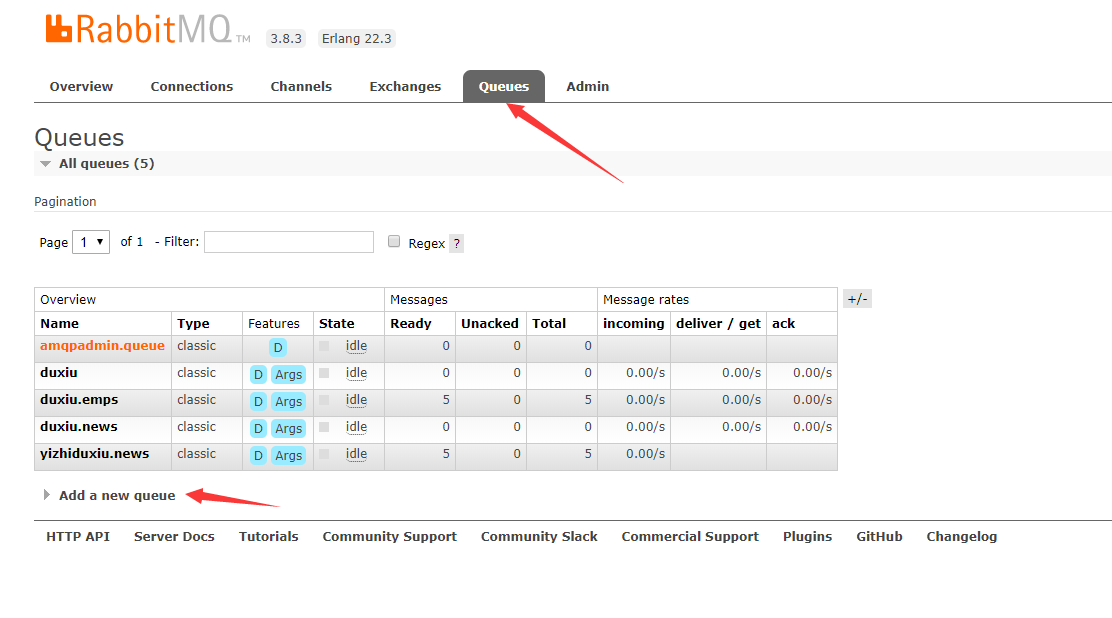Viewport: 1112px width, 618px height.
Task: Expand the Add a new queue section
Action: (x=116, y=495)
